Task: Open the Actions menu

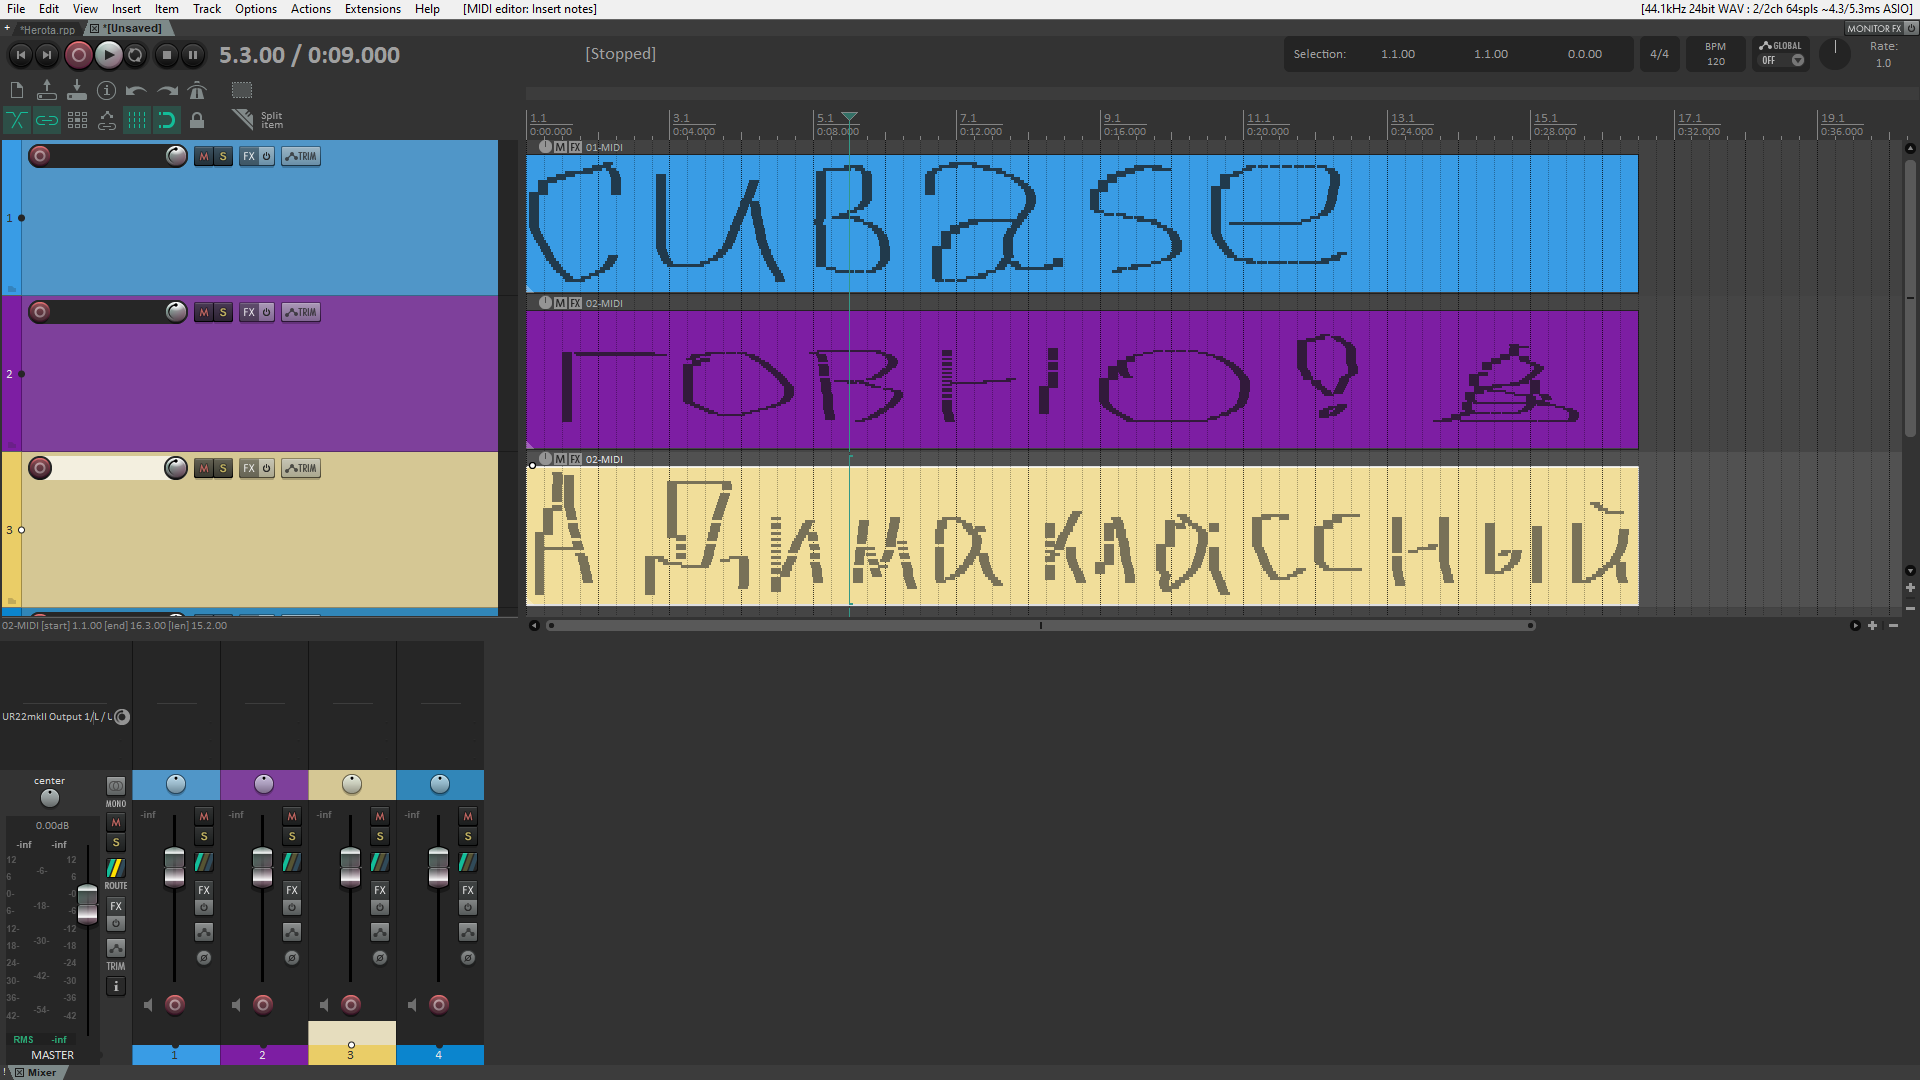Action: [x=311, y=9]
